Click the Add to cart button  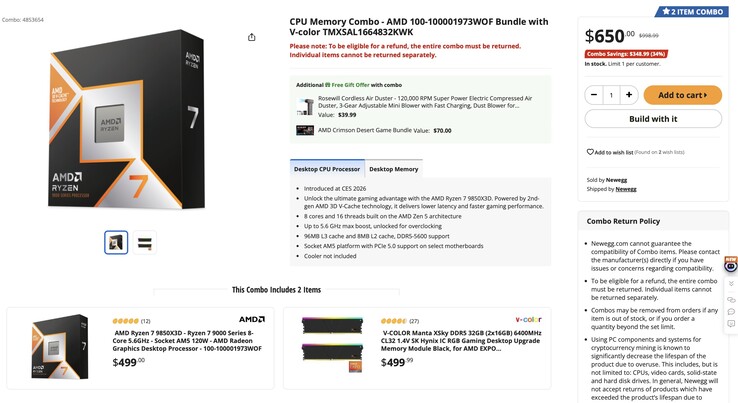[x=682, y=95]
